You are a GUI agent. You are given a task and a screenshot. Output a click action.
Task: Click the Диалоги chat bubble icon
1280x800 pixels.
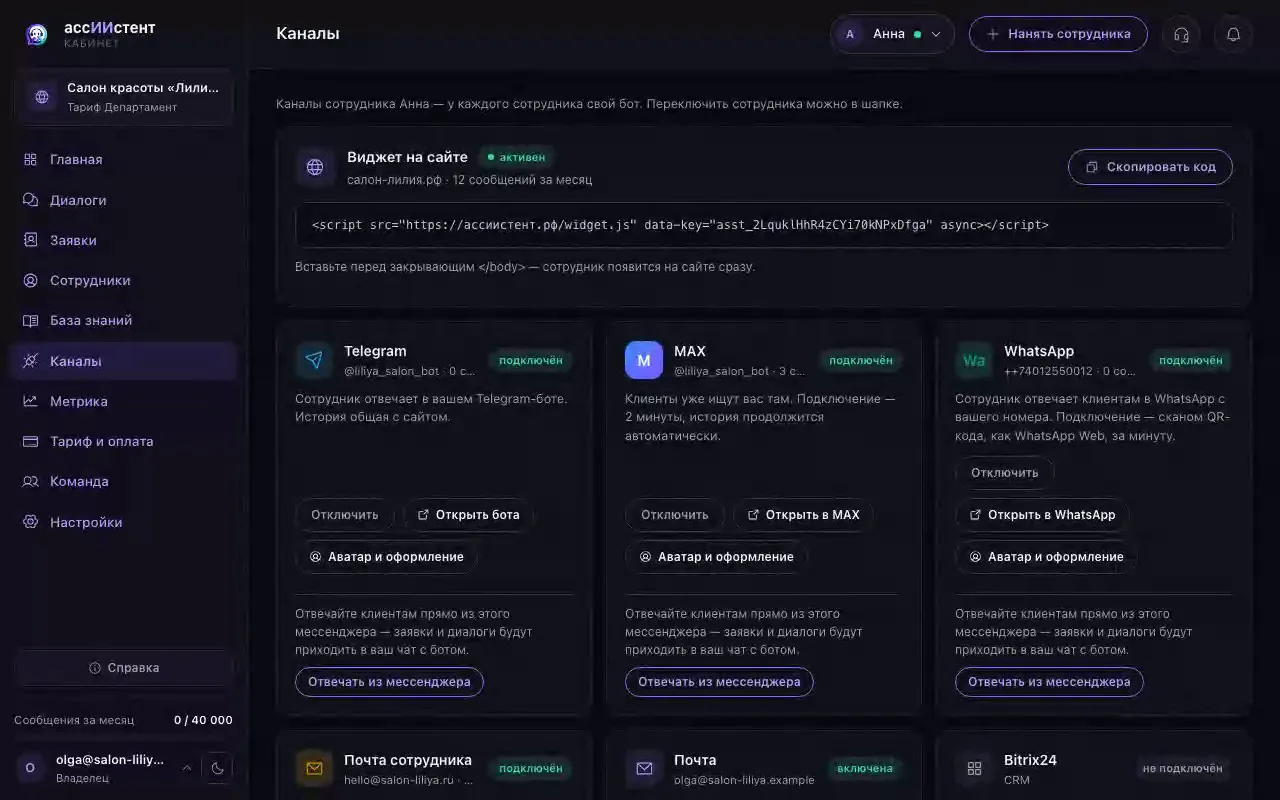click(30, 200)
